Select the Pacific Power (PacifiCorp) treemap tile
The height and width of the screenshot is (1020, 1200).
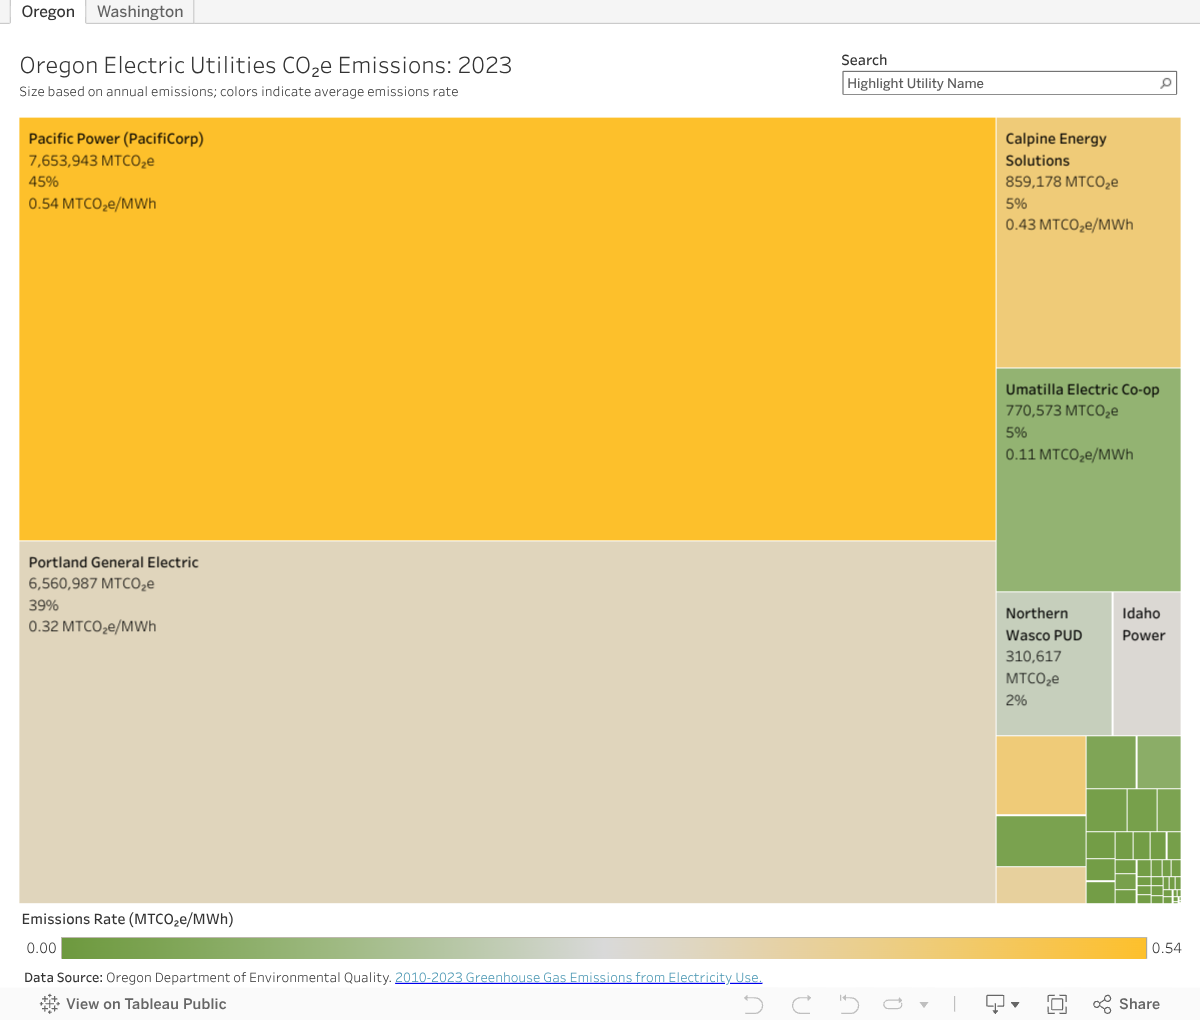(x=507, y=329)
